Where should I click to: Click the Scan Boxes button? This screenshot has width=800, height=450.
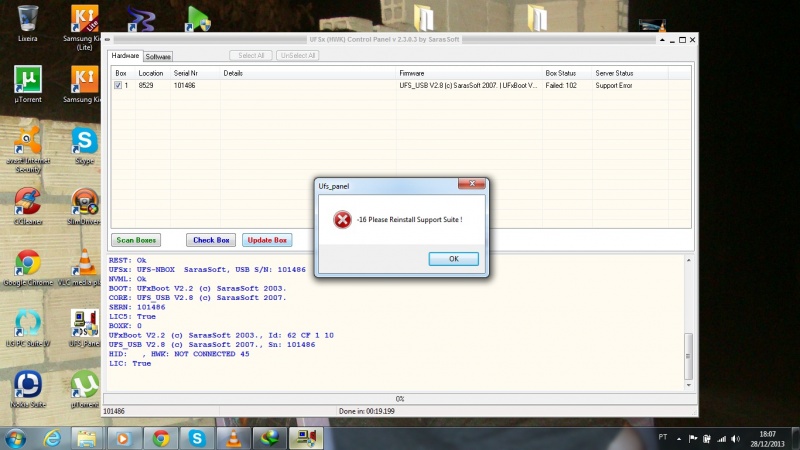point(137,240)
